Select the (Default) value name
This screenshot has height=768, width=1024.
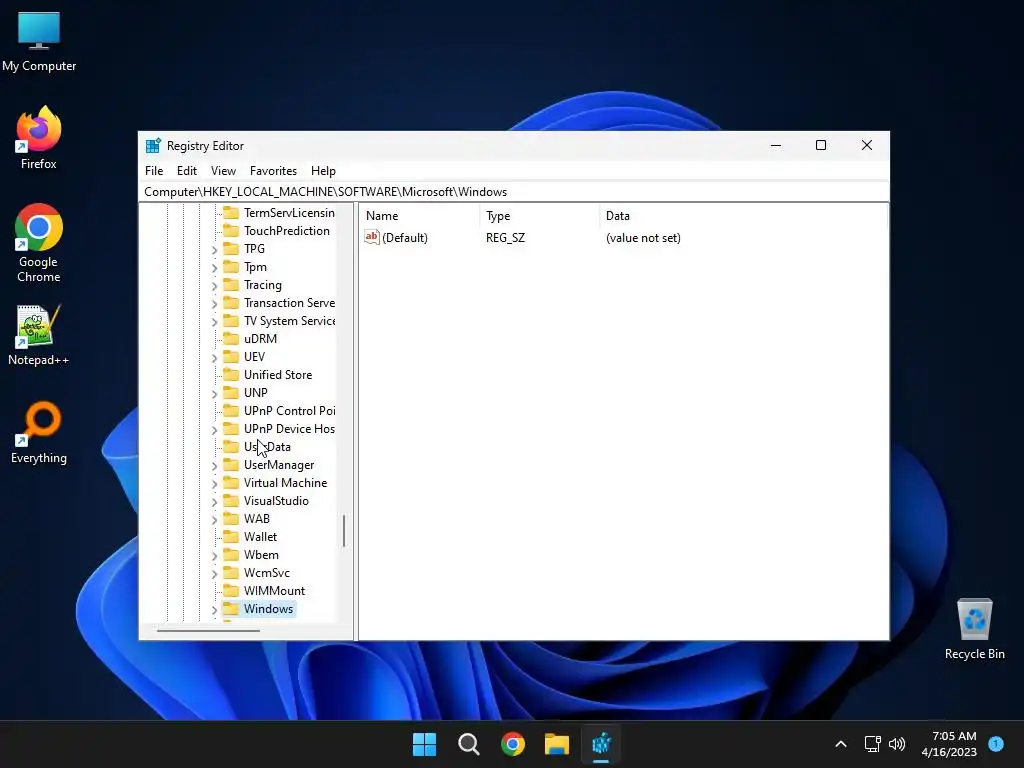click(405, 238)
